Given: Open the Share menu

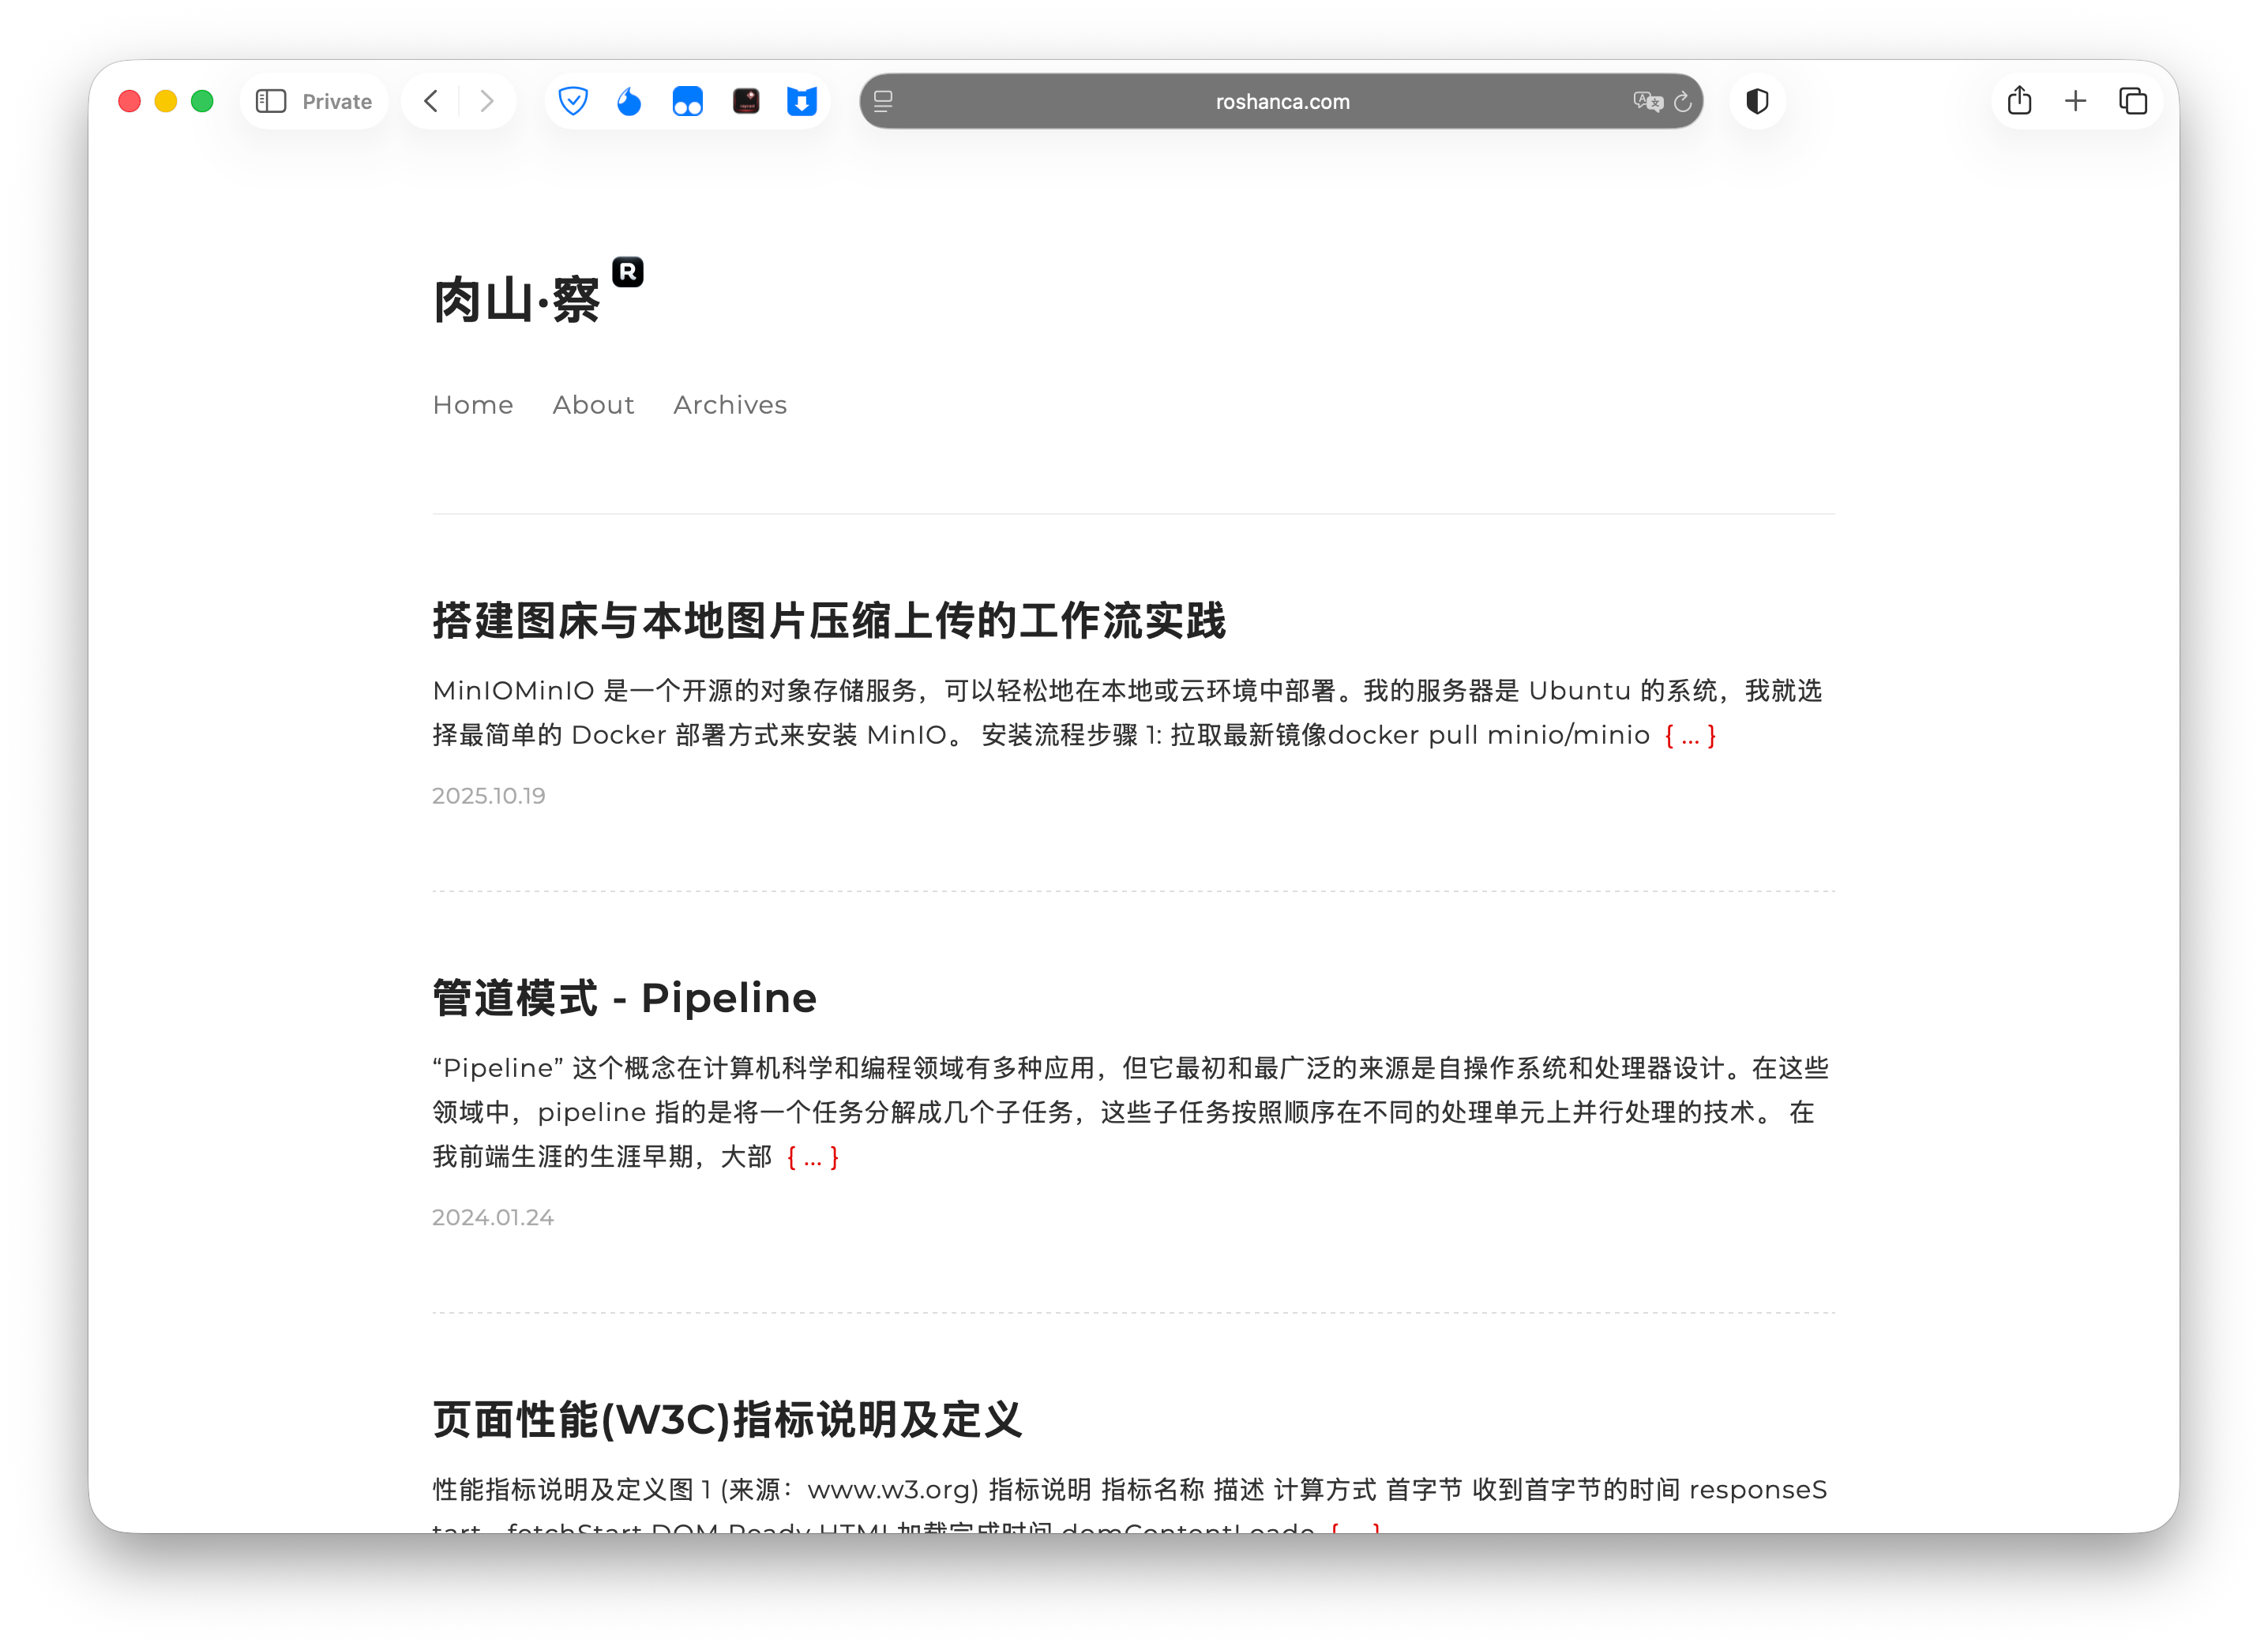Looking at the screenshot, I should (2019, 101).
